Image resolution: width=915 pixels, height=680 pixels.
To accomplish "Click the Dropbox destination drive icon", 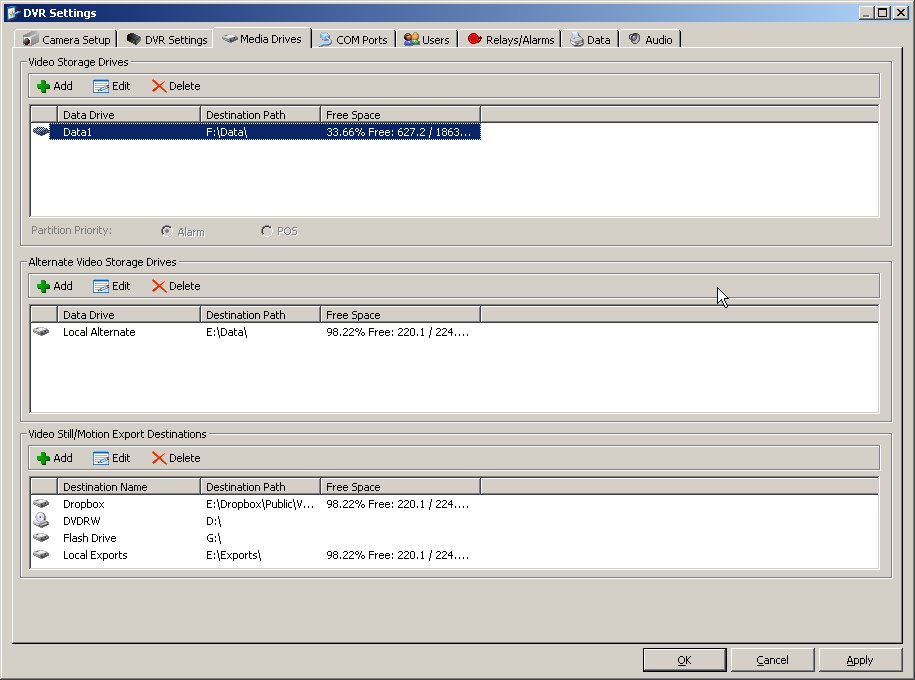I will [x=41, y=504].
